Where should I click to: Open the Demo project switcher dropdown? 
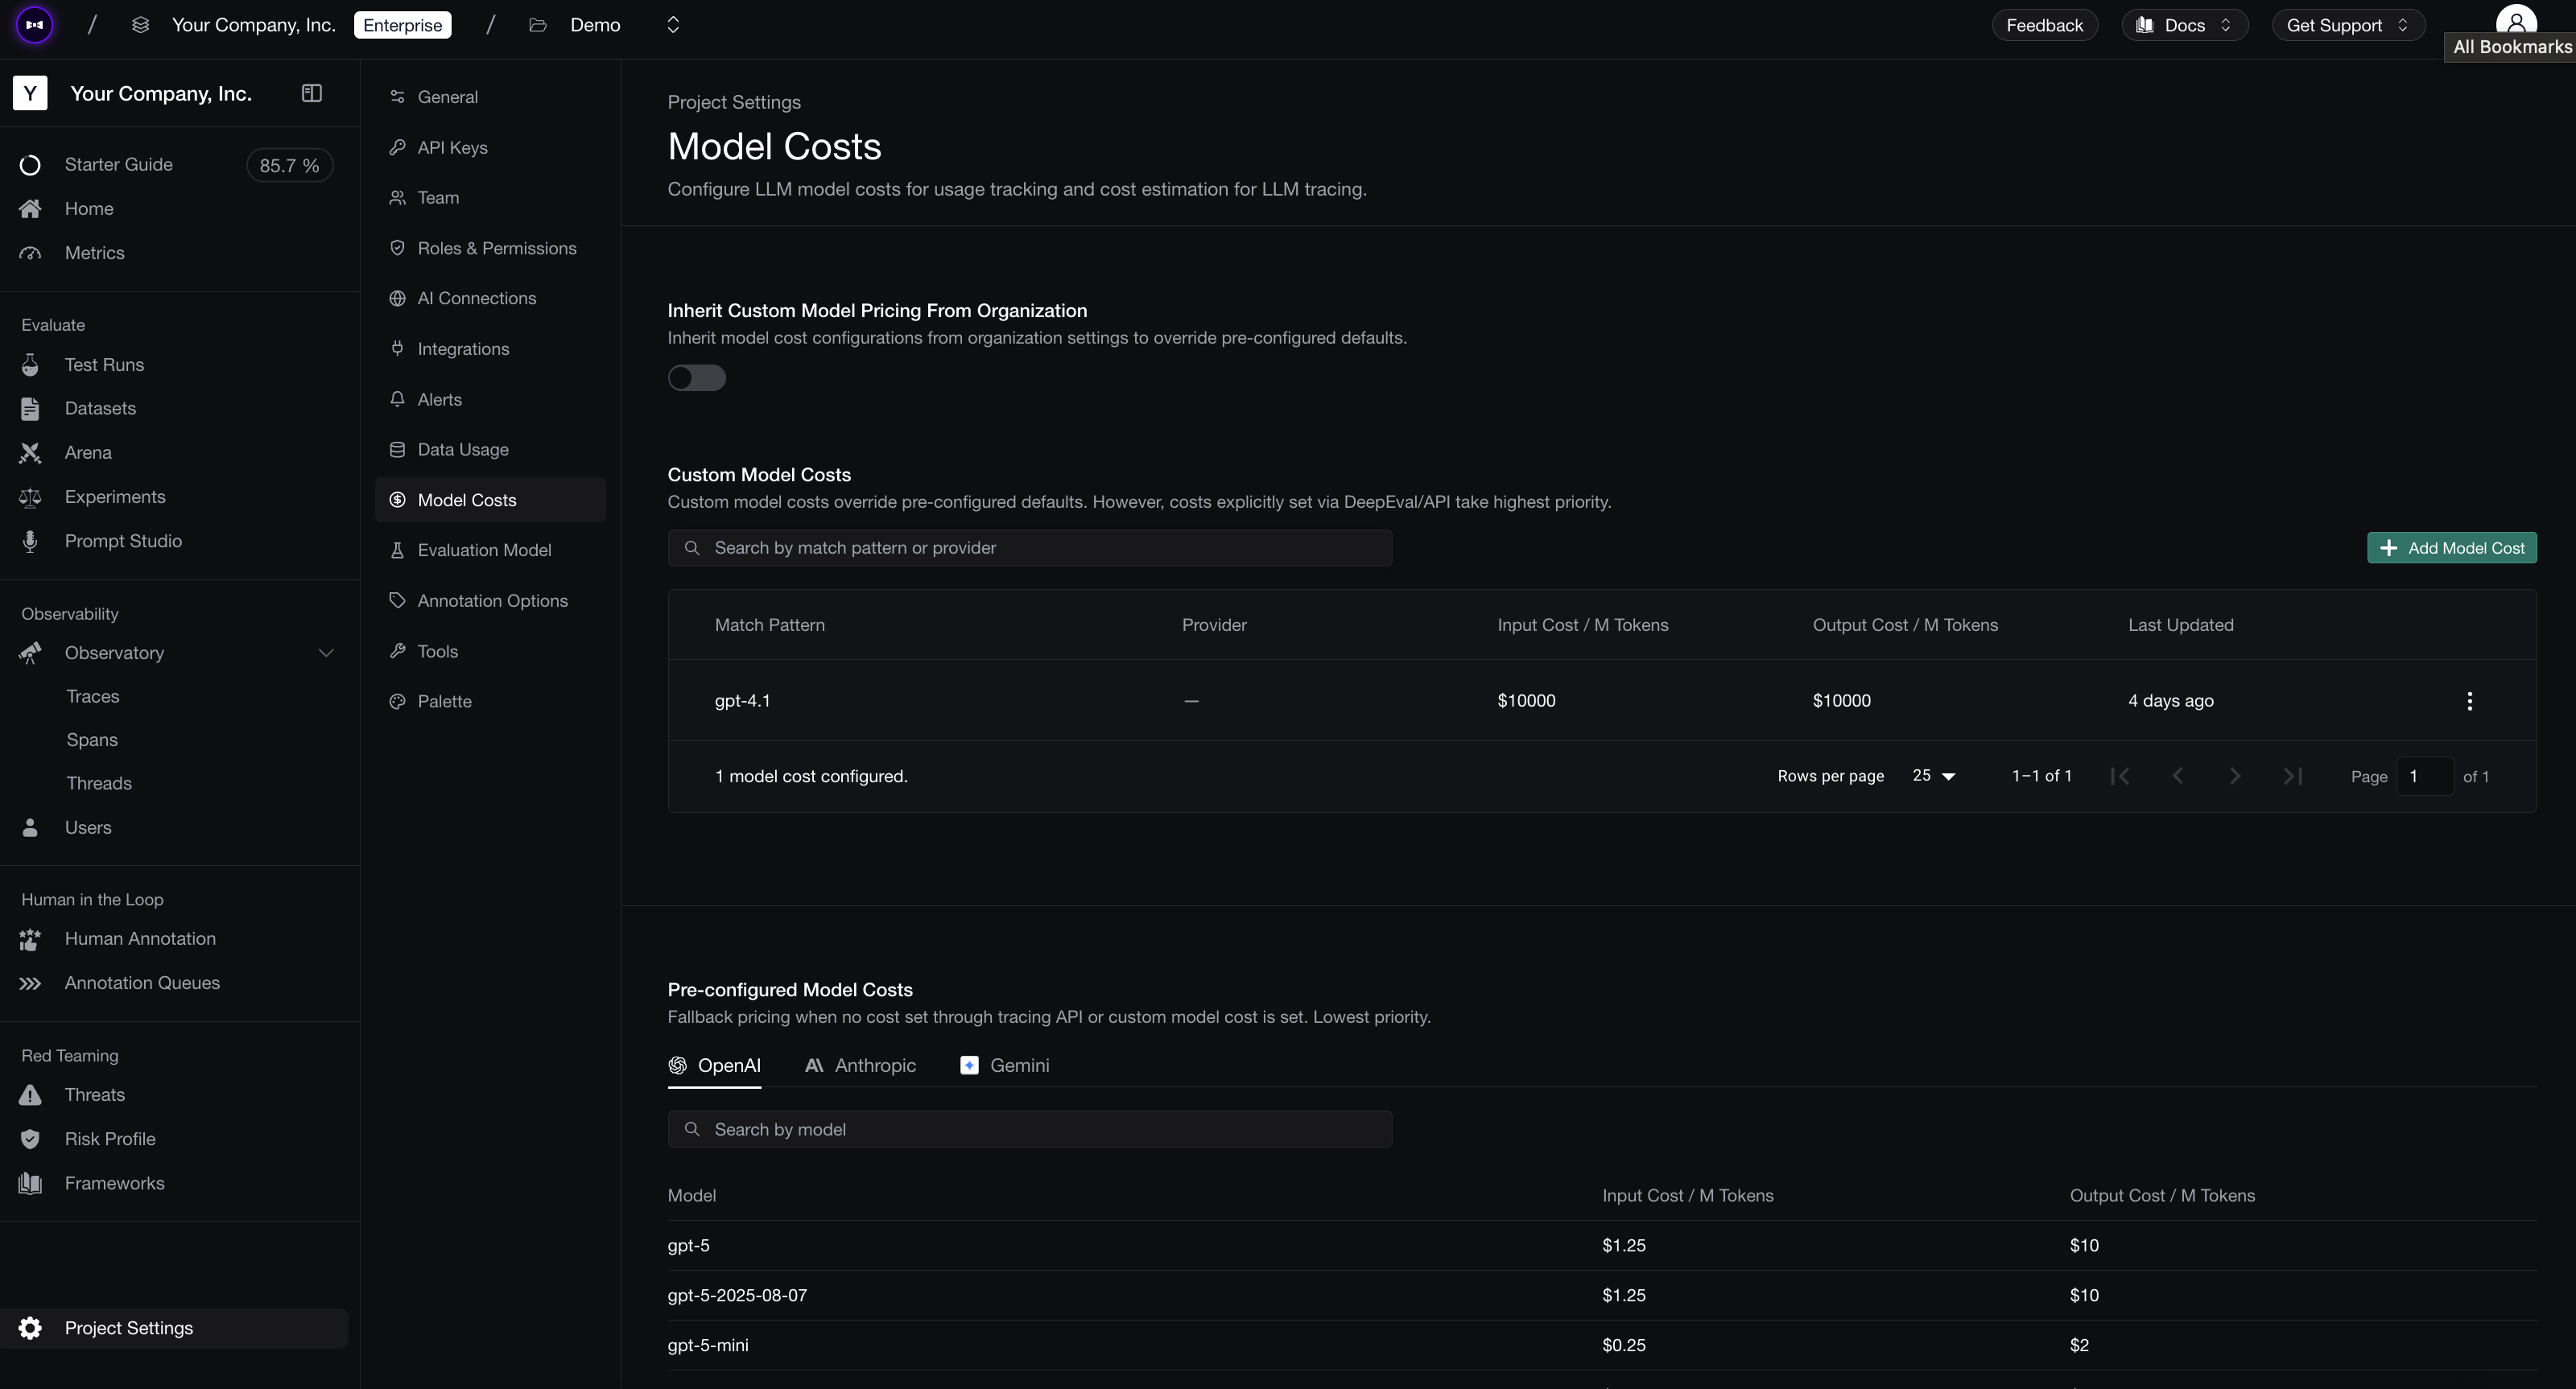coord(673,25)
